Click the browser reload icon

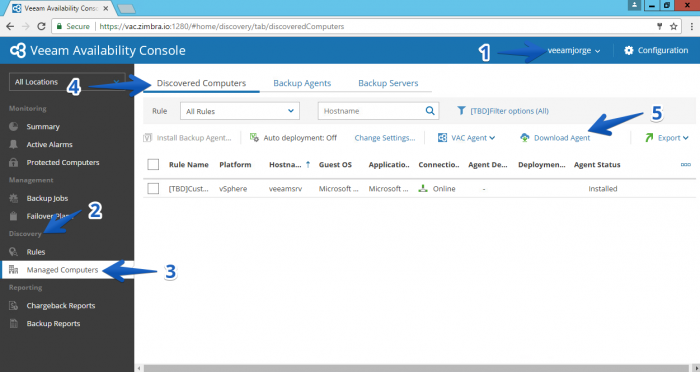click(x=41, y=26)
